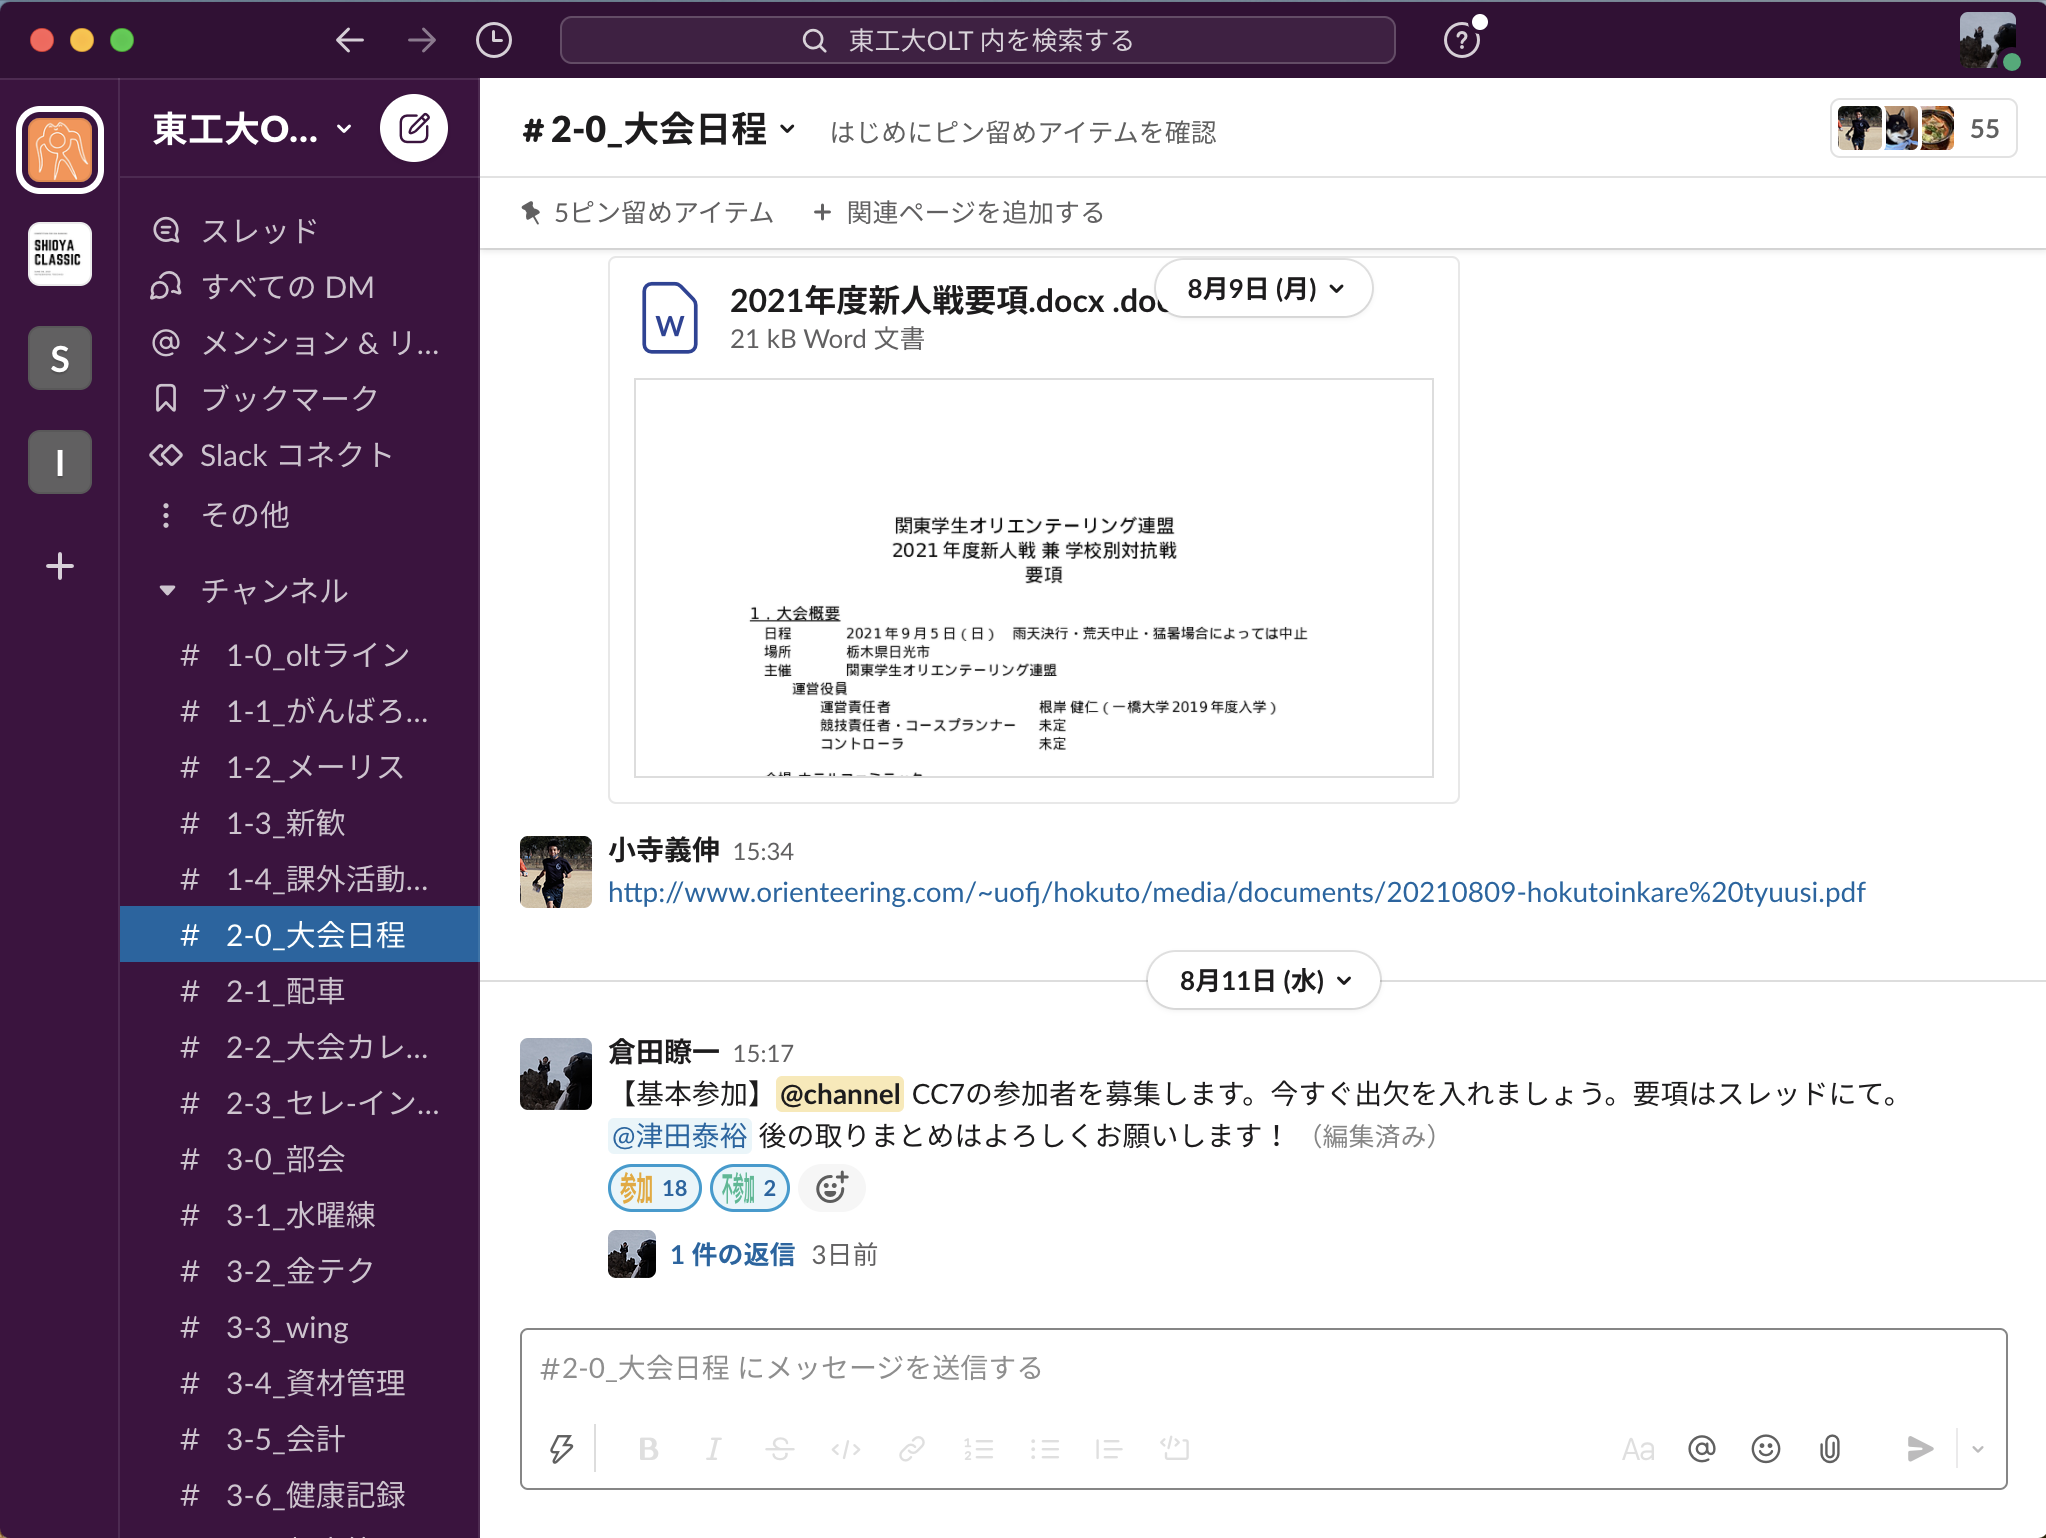
Task: Mention someone with the @ icon in composer
Action: coord(1702,1448)
